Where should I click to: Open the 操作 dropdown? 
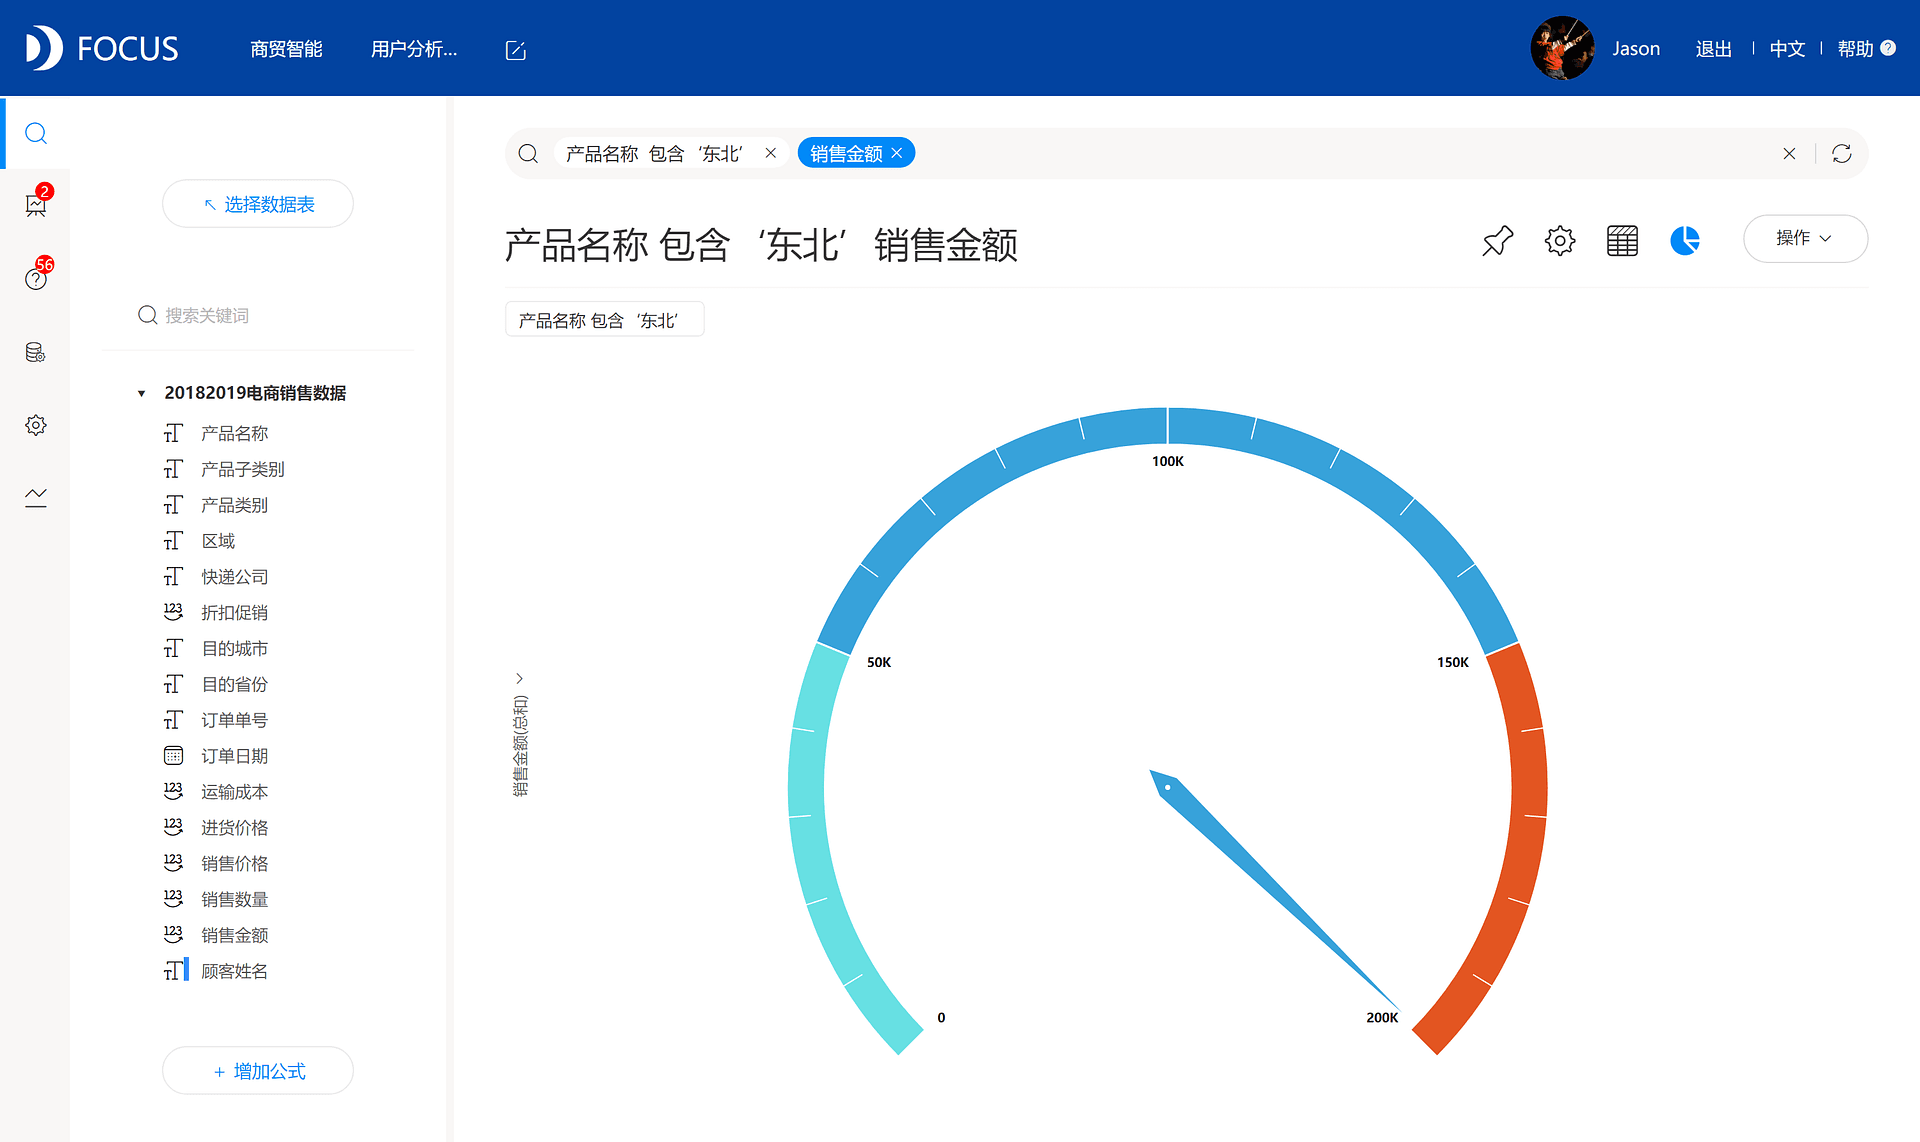(1805, 238)
